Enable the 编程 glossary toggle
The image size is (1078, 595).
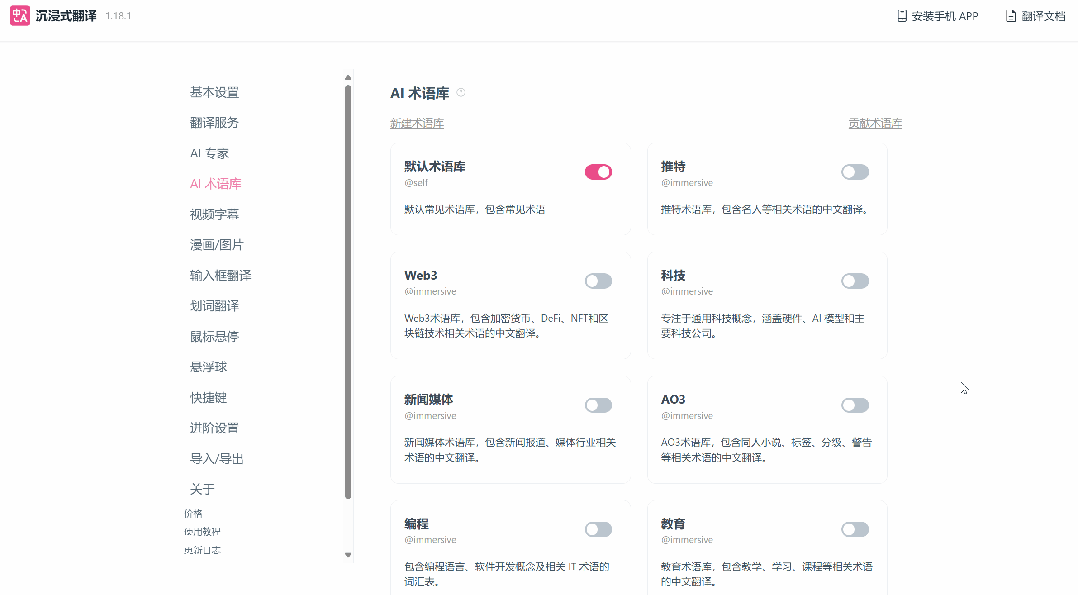coord(598,529)
